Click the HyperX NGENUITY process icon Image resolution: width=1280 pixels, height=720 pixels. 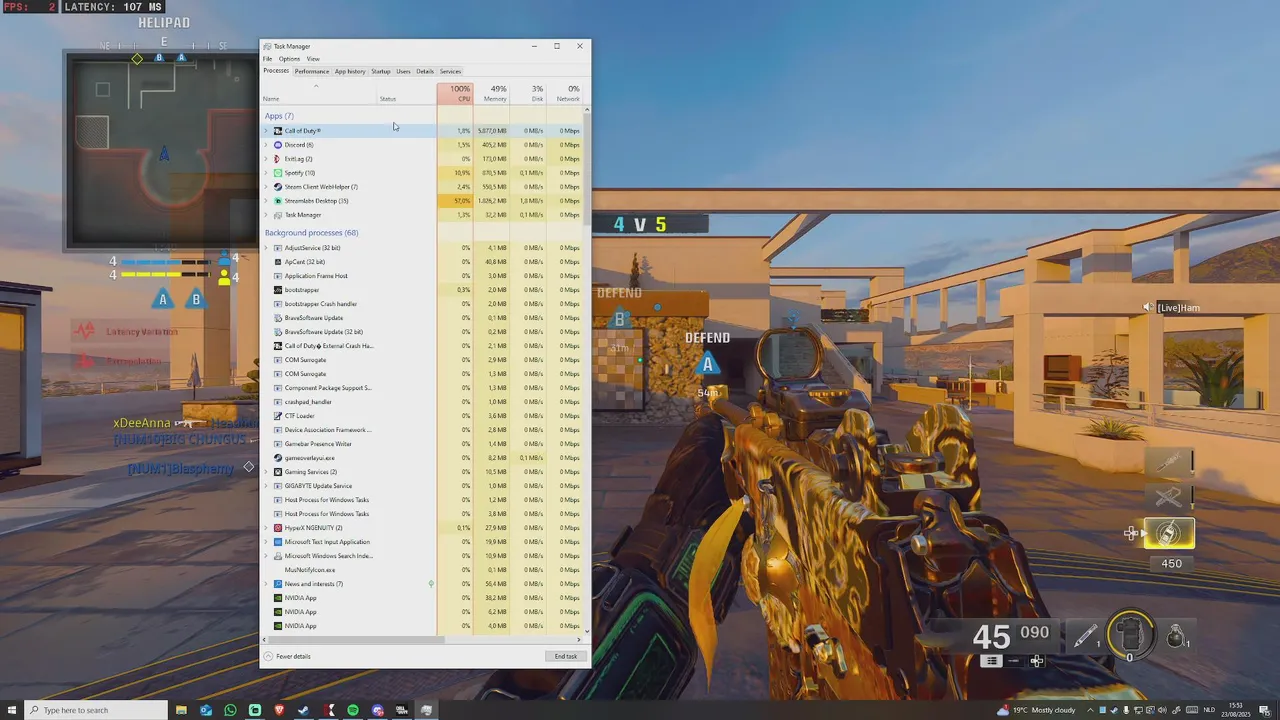coord(278,528)
